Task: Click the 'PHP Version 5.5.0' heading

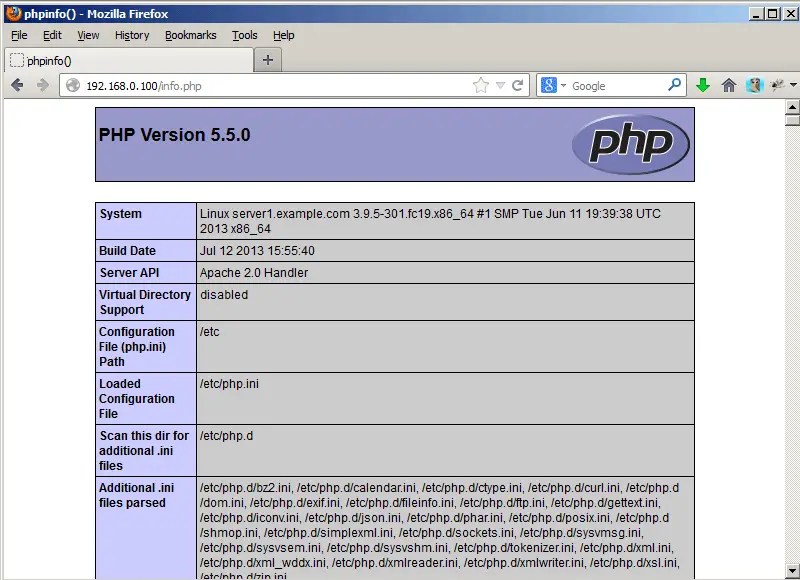Action: pos(174,135)
